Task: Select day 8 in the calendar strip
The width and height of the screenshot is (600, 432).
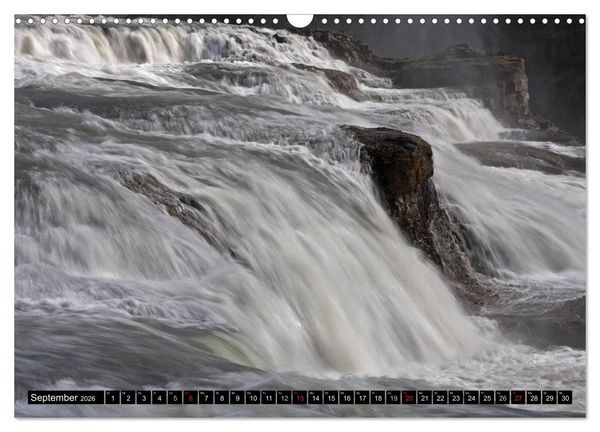Action: (222, 398)
